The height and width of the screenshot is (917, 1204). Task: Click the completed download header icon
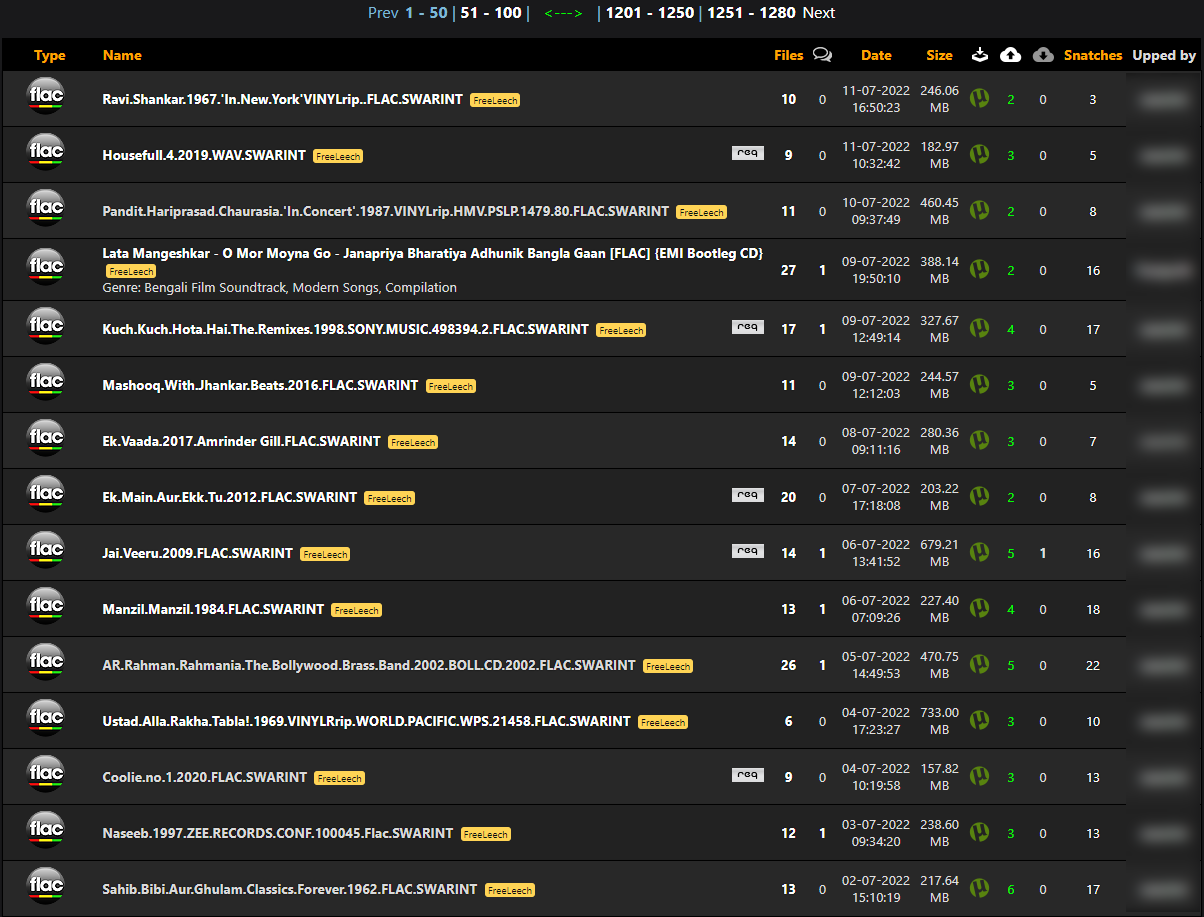[x=980, y=55]
